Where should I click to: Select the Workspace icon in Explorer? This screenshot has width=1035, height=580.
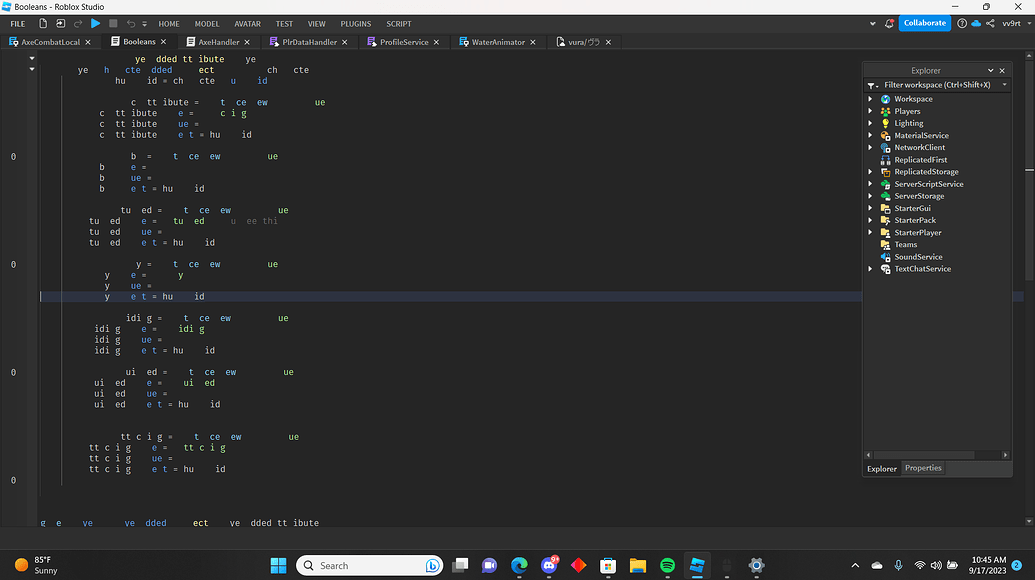[884, 99]
